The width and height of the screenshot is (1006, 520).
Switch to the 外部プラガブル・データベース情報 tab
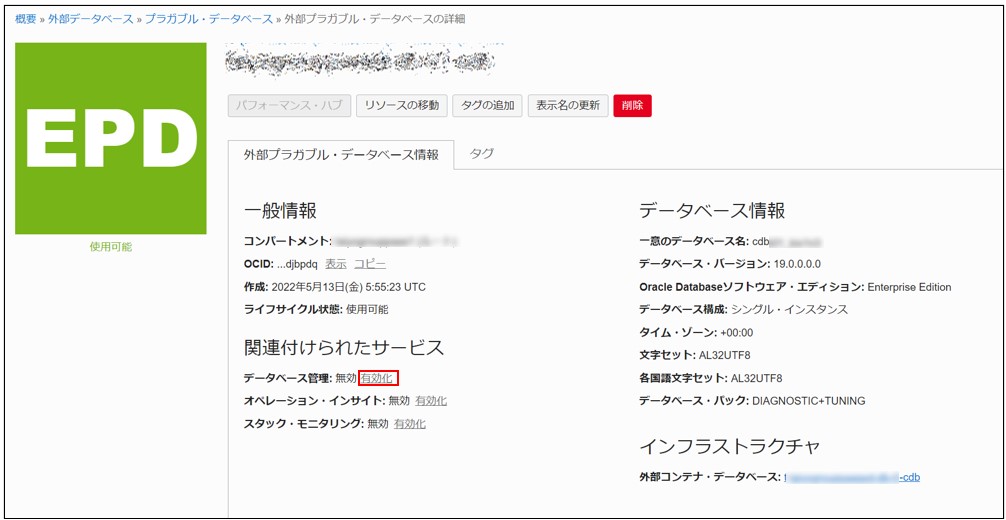pos(341,155)
